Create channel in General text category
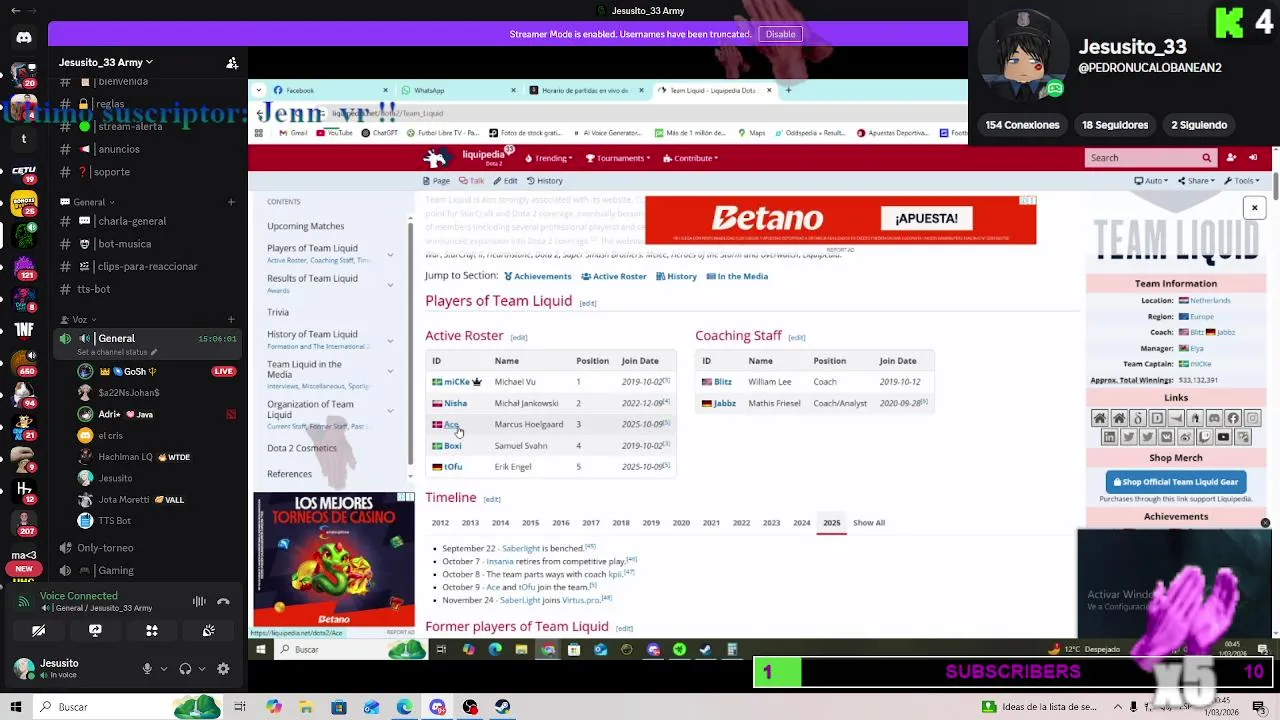The height and width of the screenshot is (720, 1280). (x=231, y=202)
